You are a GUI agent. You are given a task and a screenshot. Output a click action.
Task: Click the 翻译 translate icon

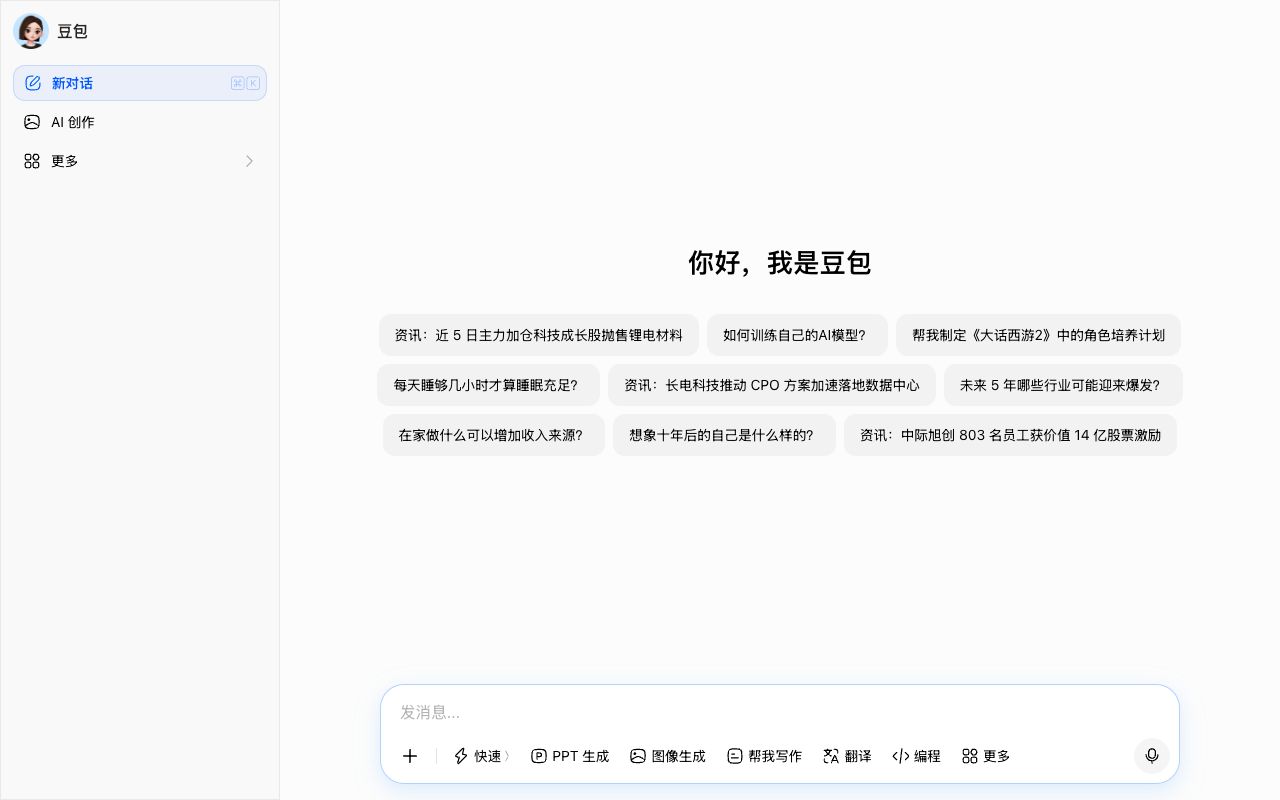(x=831, y=756)
